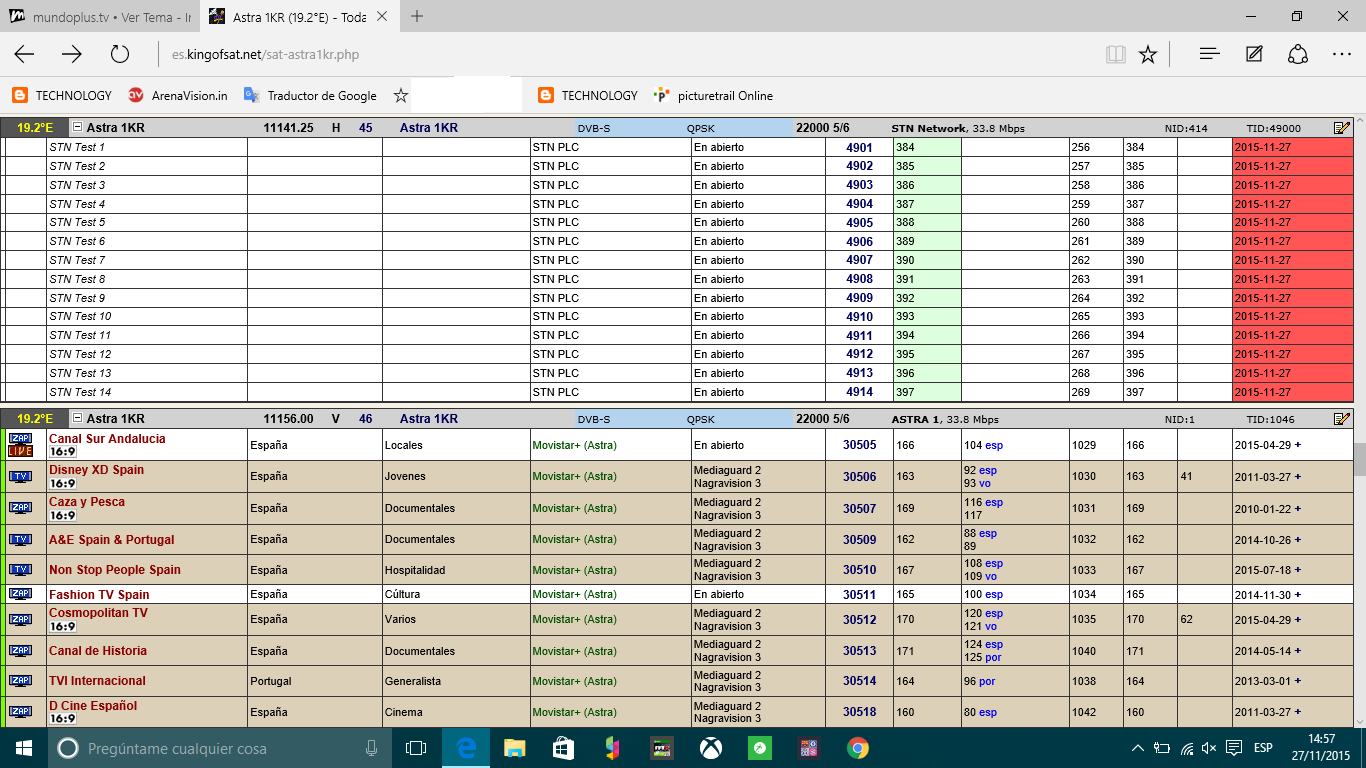1366x768 pixels.
Task: Open the Disney XD Spain channel link
Action: (96, 470)
